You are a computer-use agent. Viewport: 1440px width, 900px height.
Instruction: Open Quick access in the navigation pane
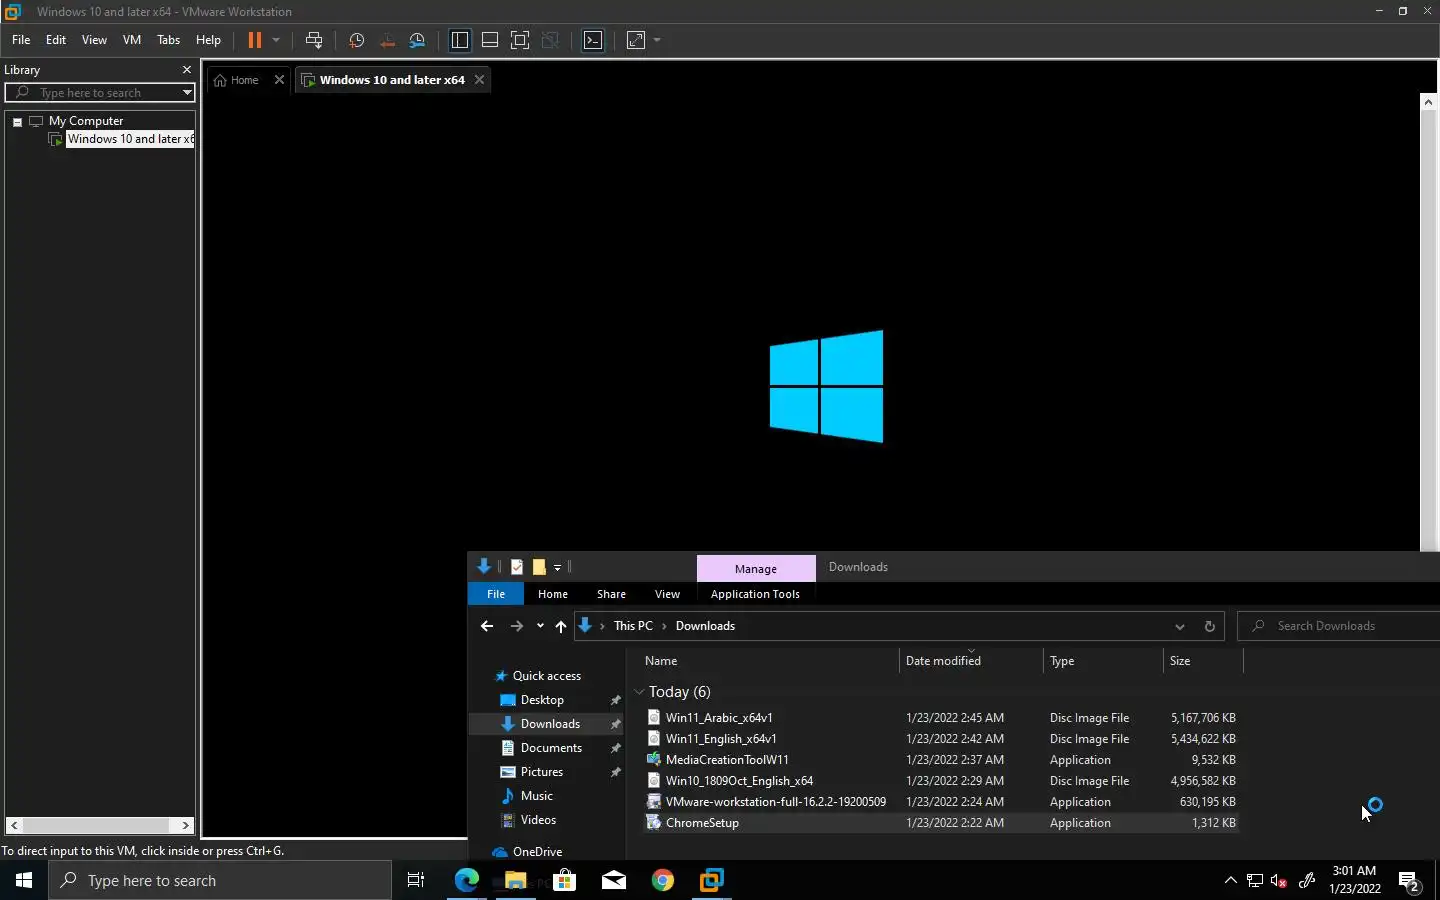[x=546, y=676]
